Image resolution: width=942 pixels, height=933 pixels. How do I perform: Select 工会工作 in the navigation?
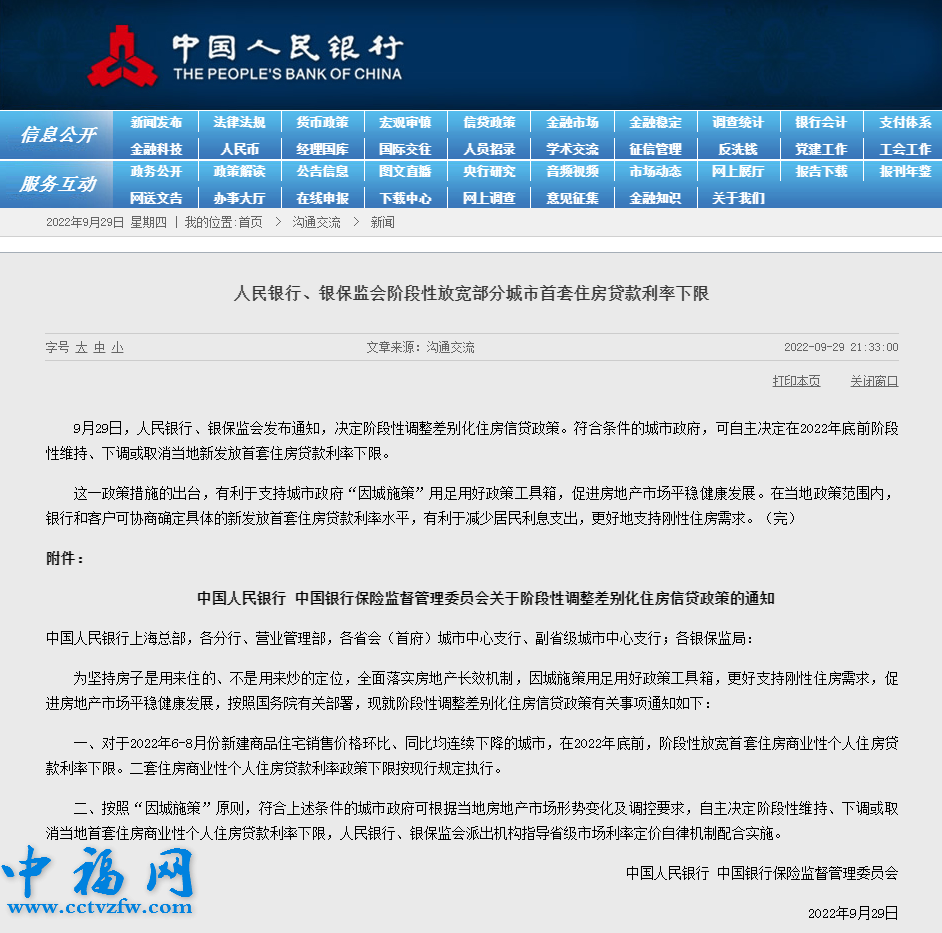905,149
